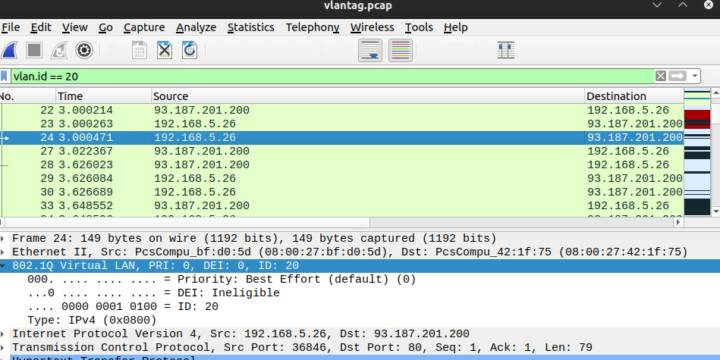Open the View menu

pyautogui.click(x=75, y=28)
